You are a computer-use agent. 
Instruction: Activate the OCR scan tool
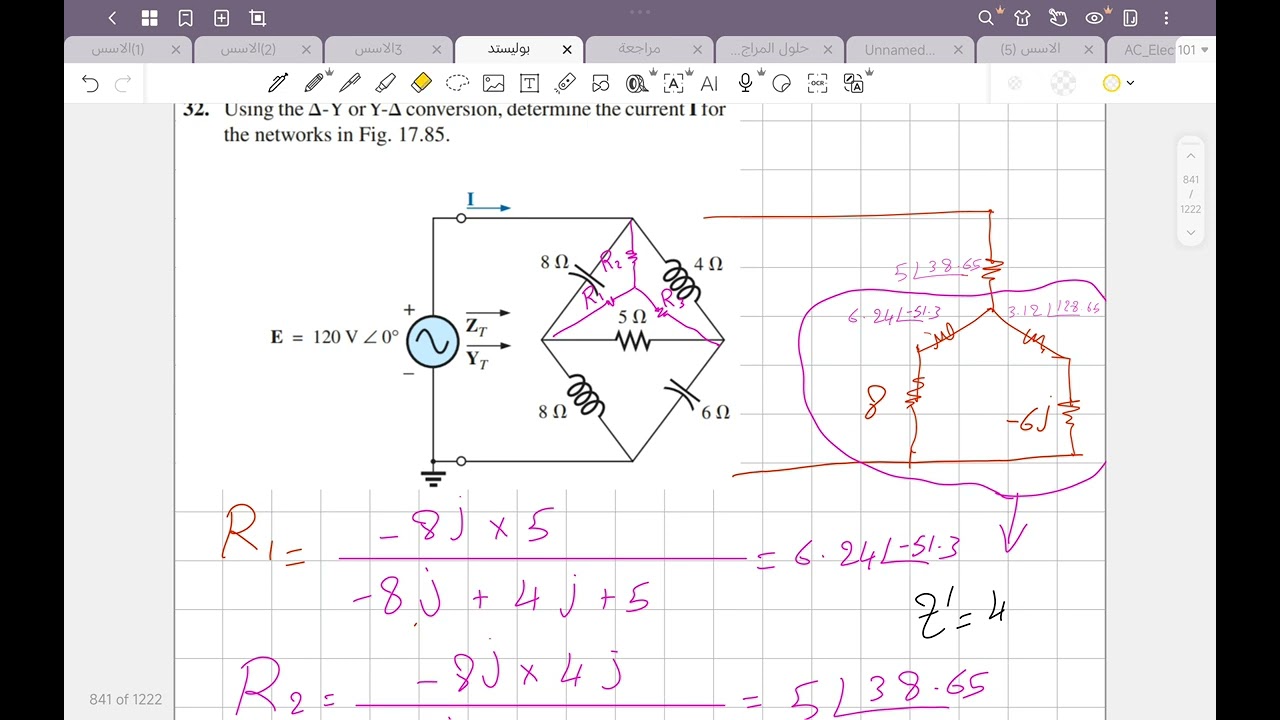point(818,83)
